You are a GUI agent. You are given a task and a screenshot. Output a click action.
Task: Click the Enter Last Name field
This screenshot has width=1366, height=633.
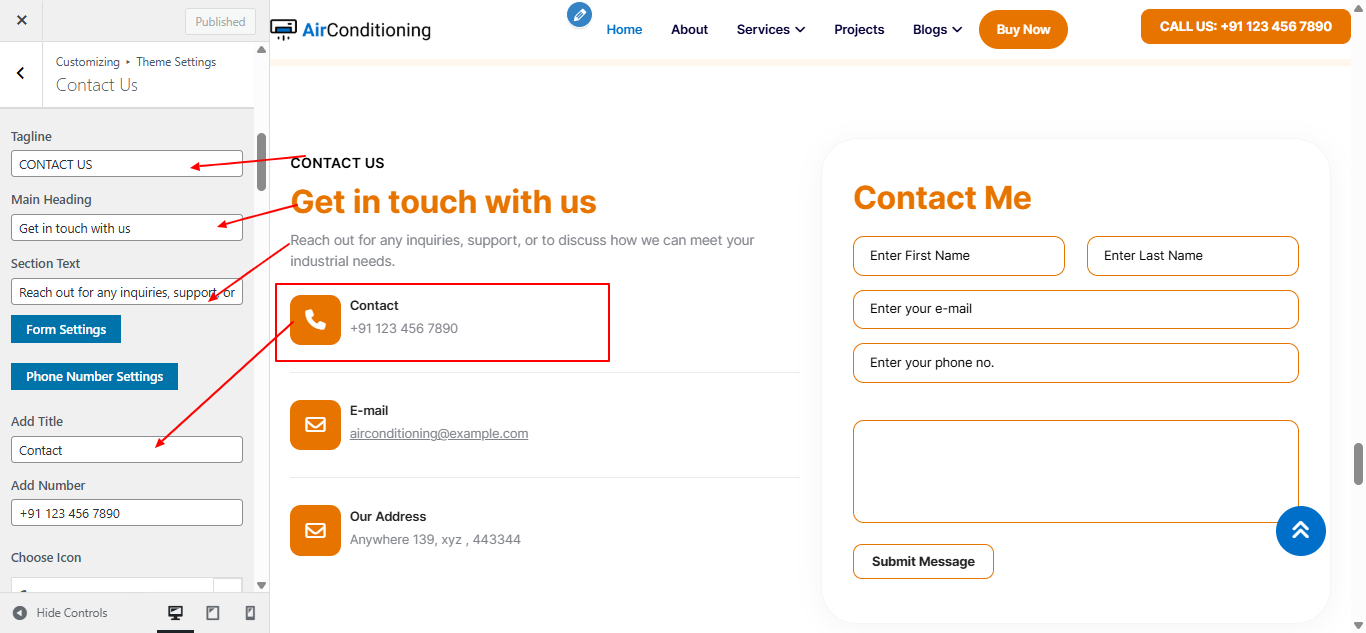click(x=1193, y=256)
